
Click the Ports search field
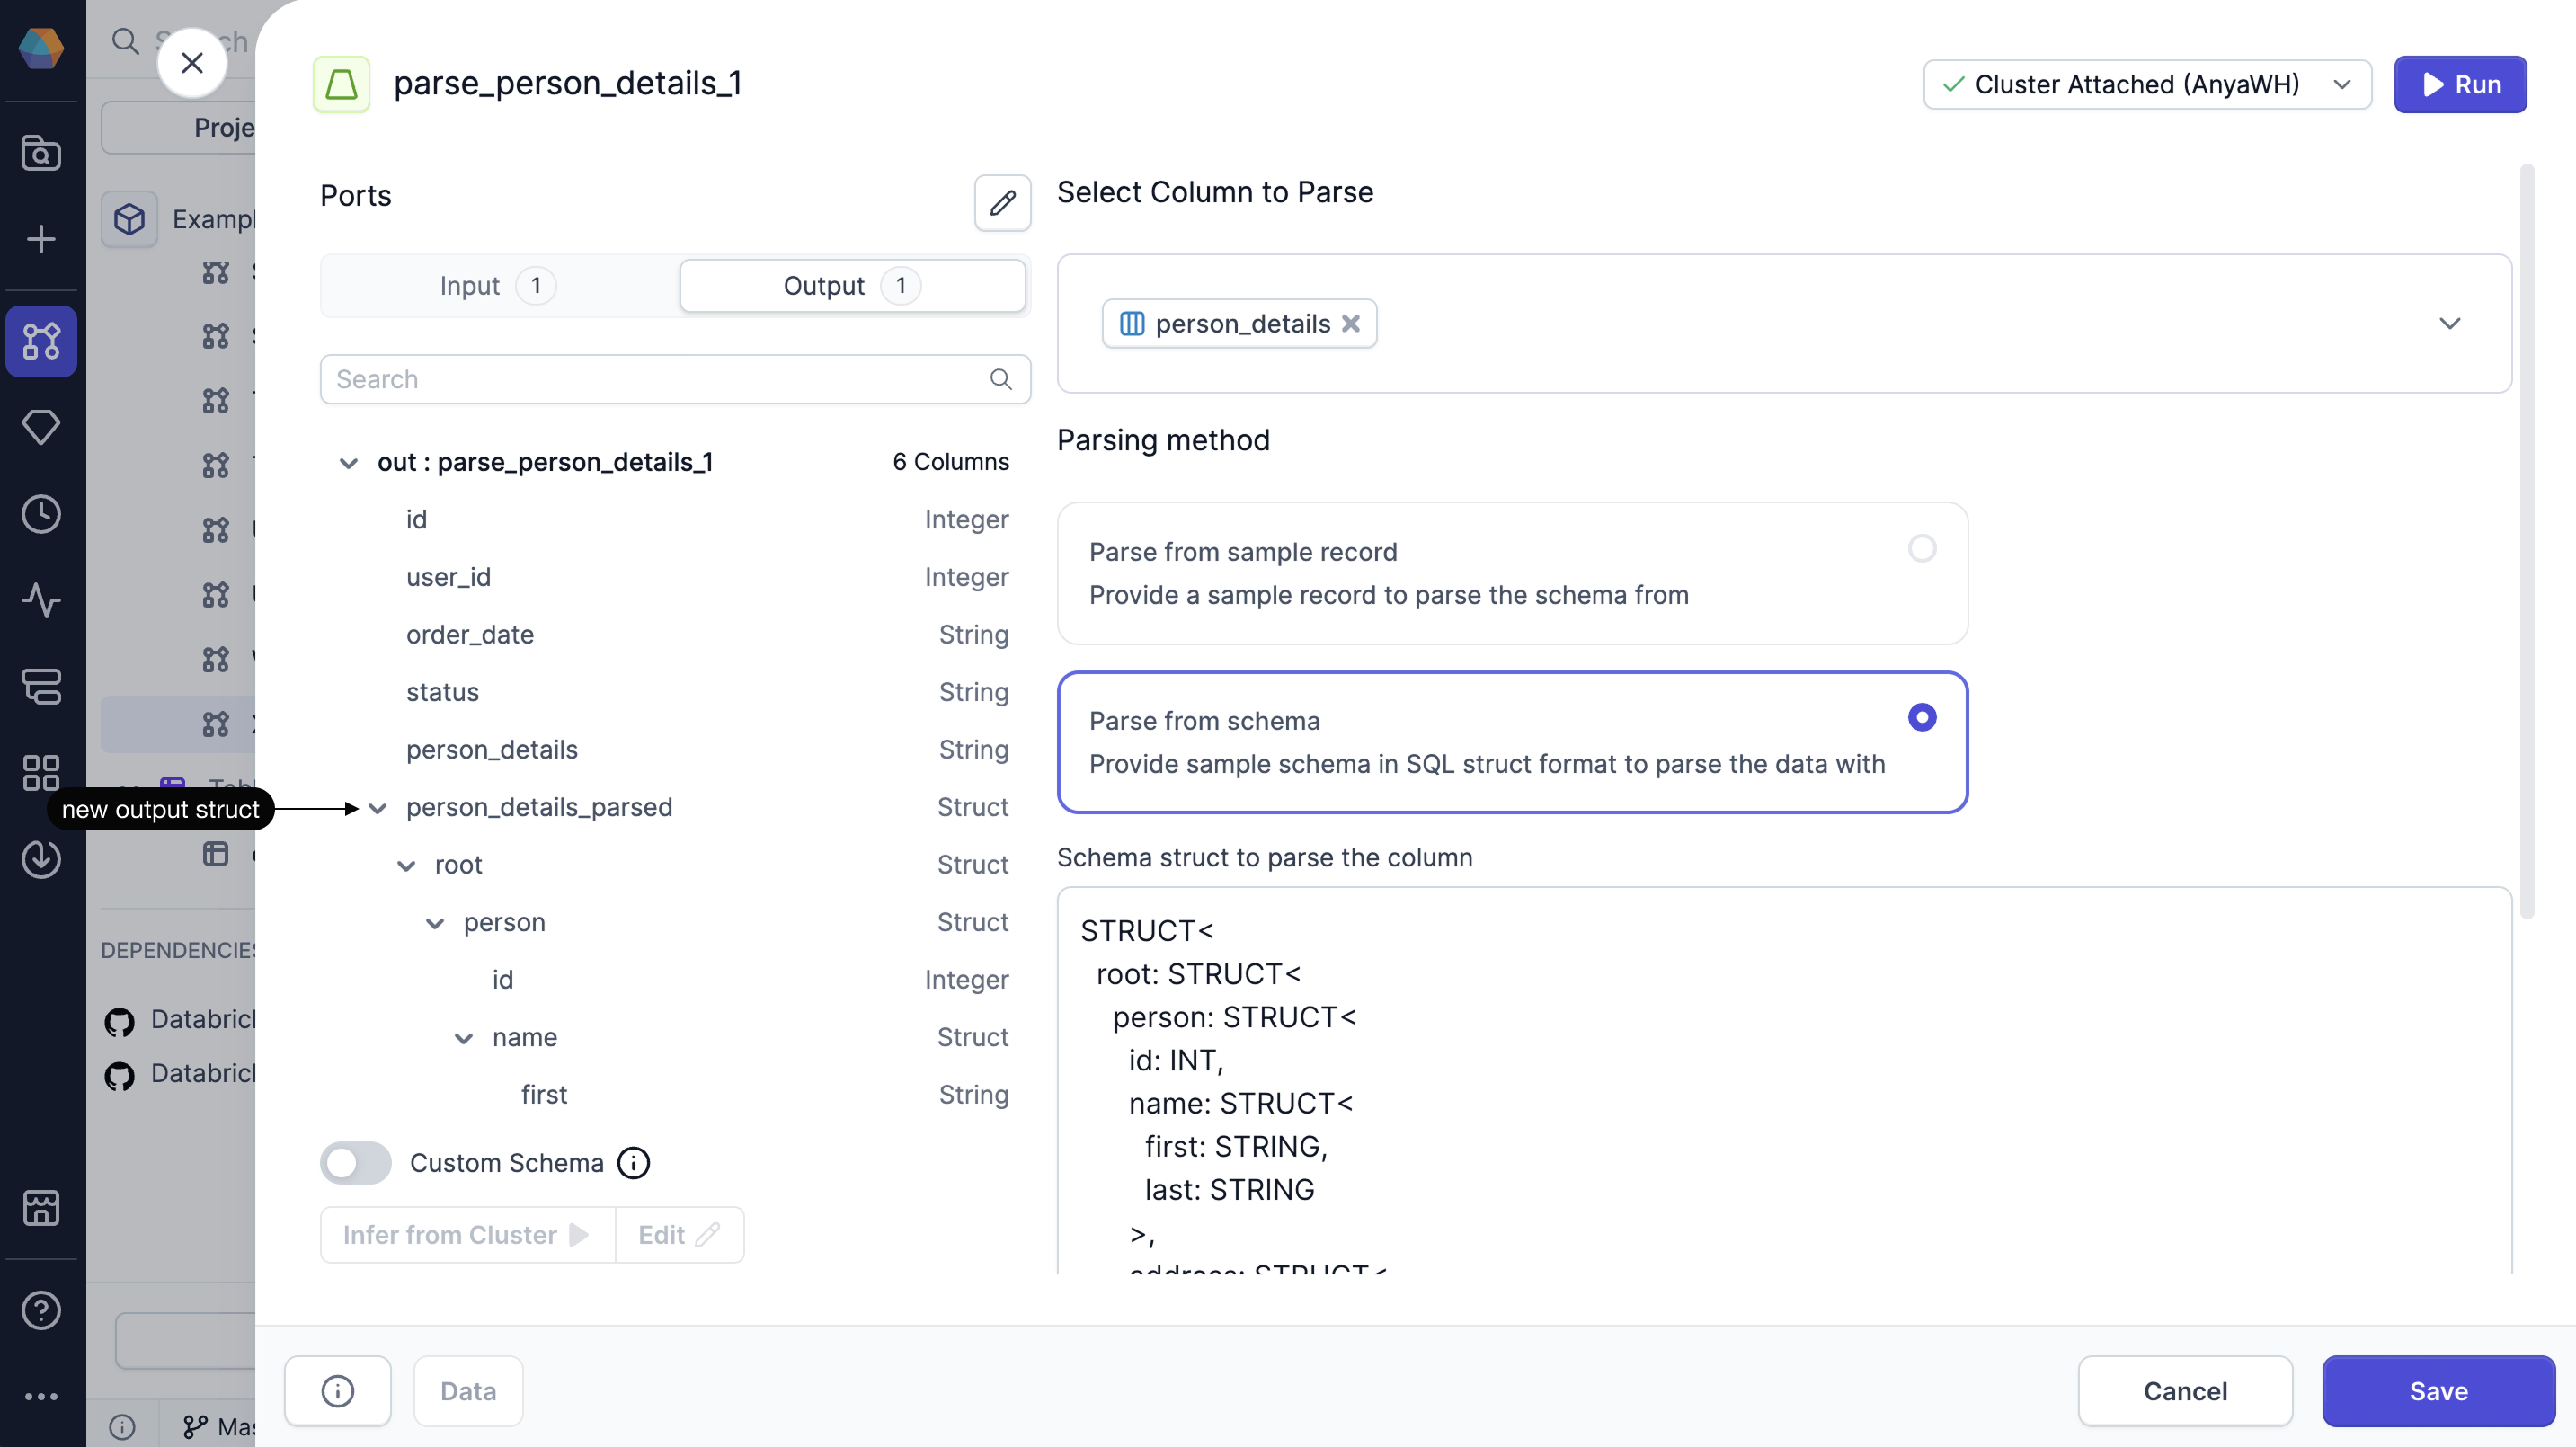660,379
